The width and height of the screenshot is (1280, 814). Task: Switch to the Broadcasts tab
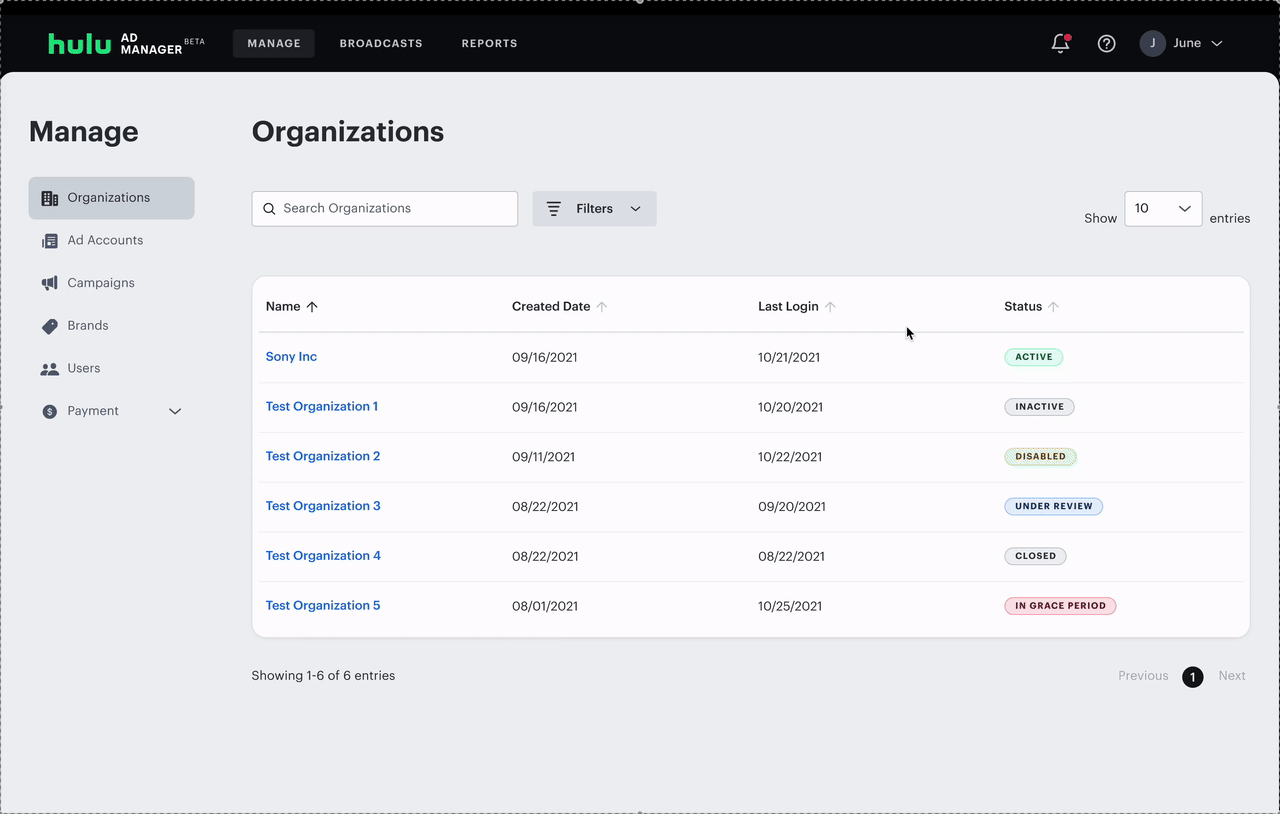click(x=380, y=43)
